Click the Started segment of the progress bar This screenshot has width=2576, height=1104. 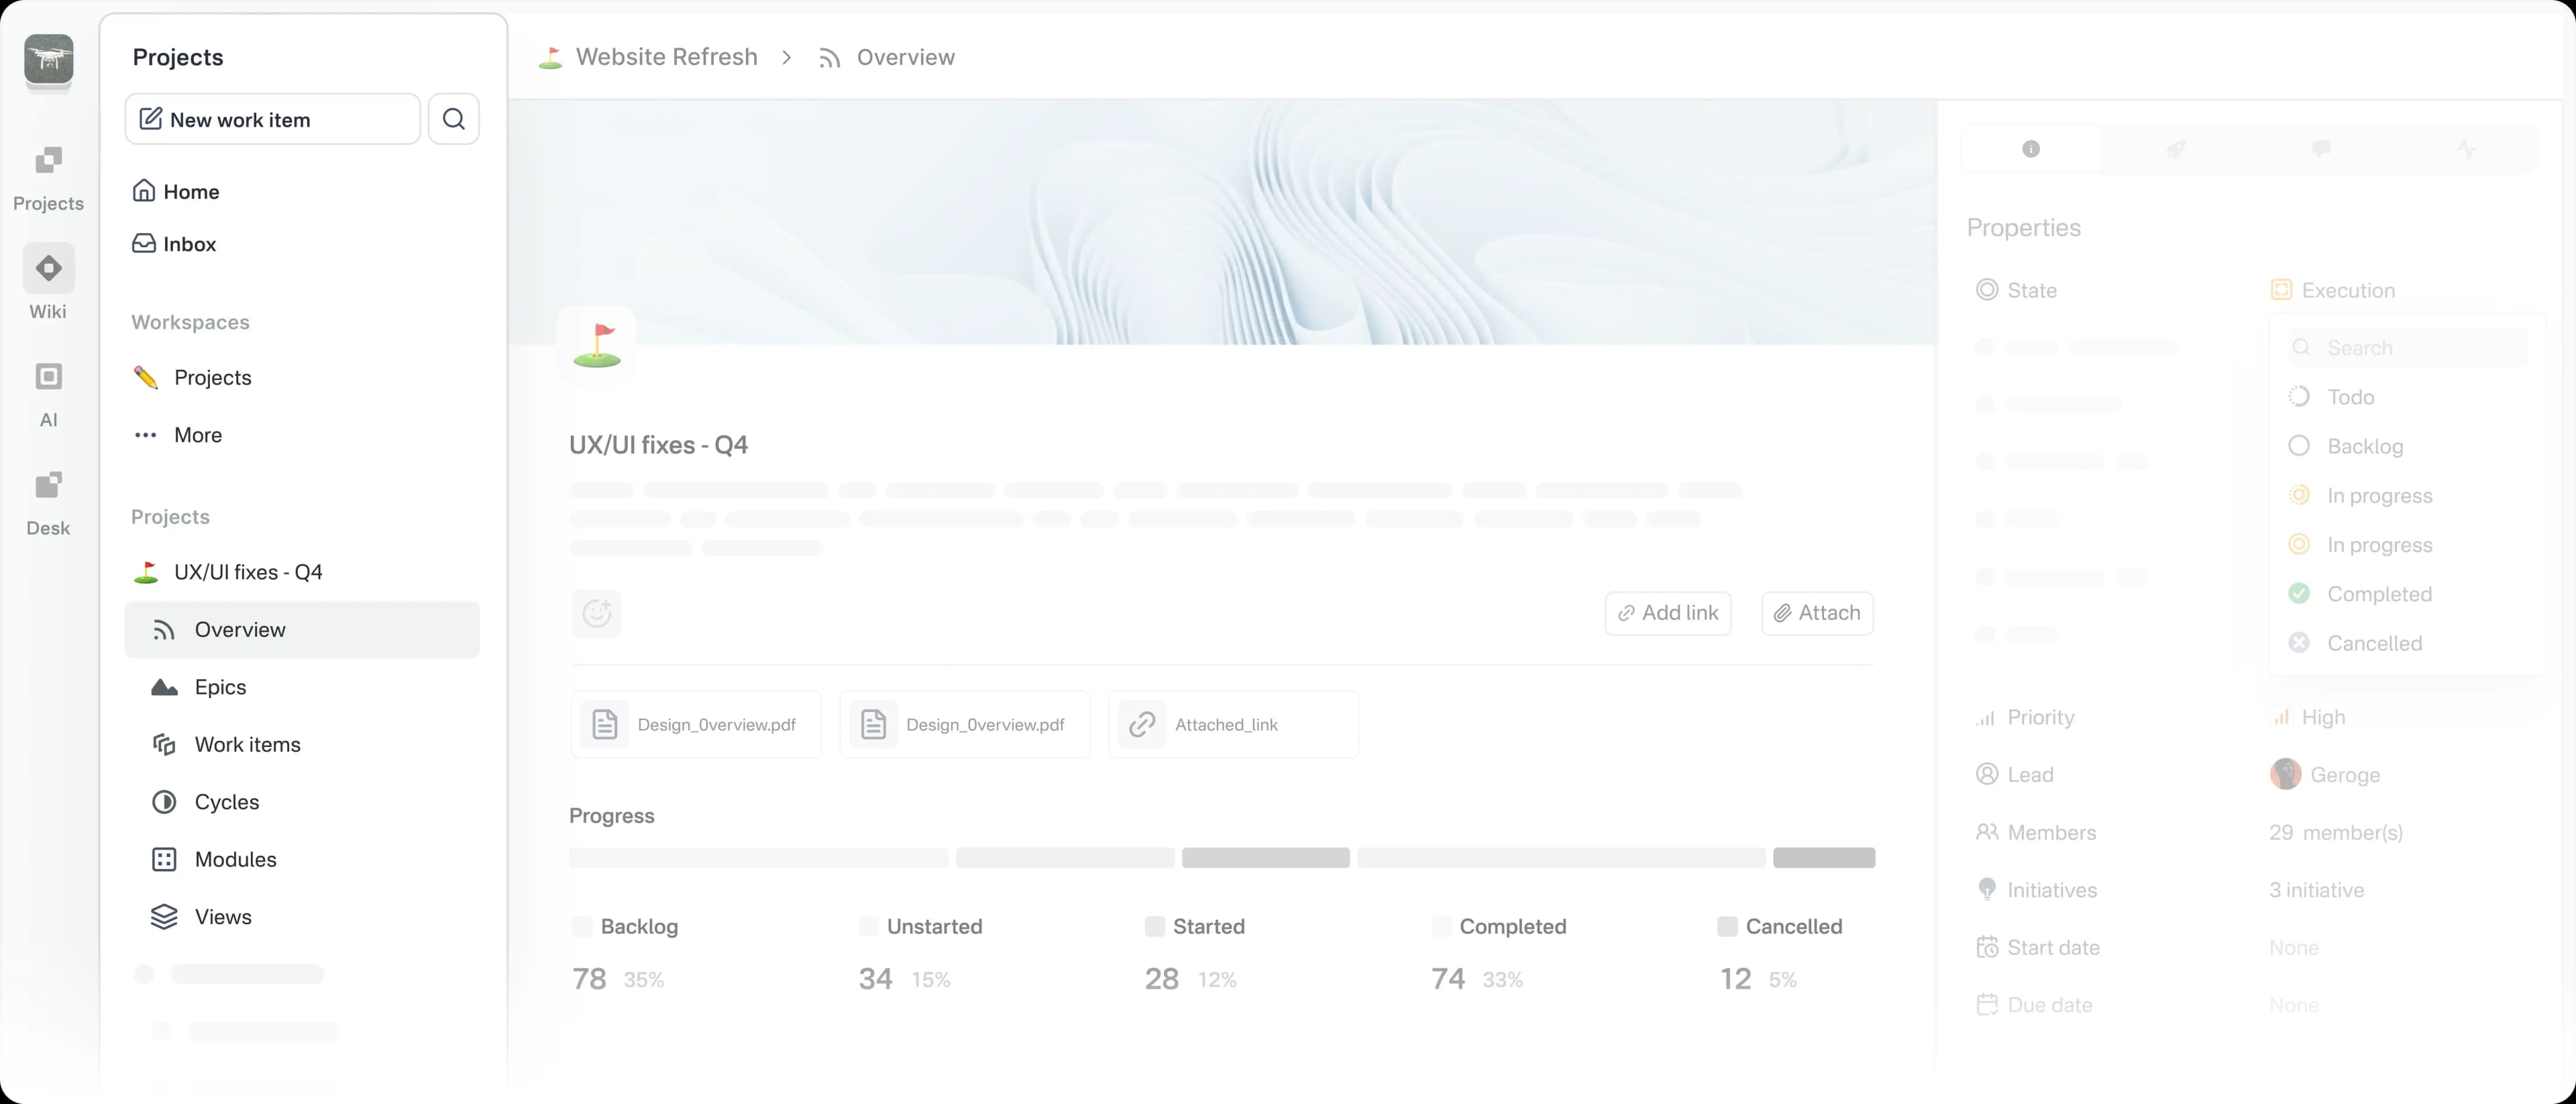1265,858
